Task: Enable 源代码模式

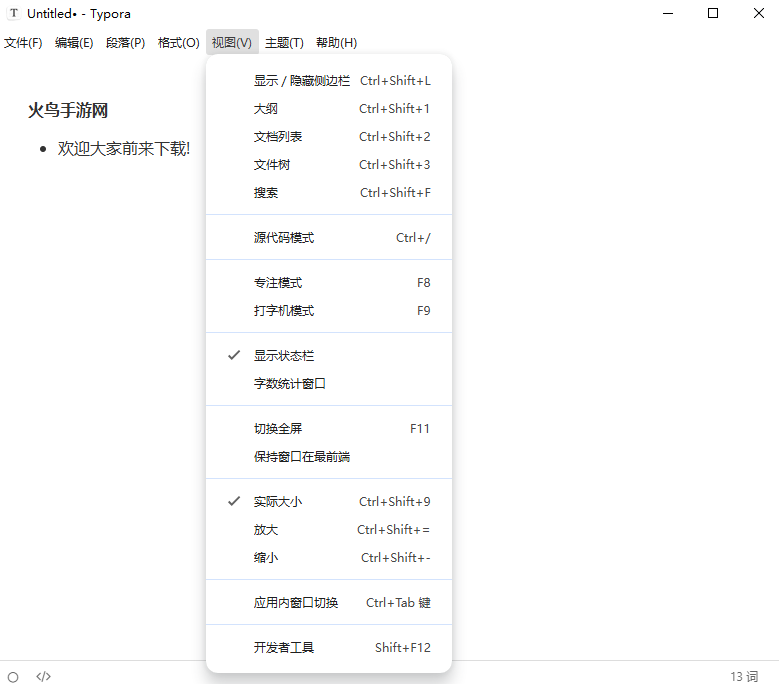Action: (329, 237)
